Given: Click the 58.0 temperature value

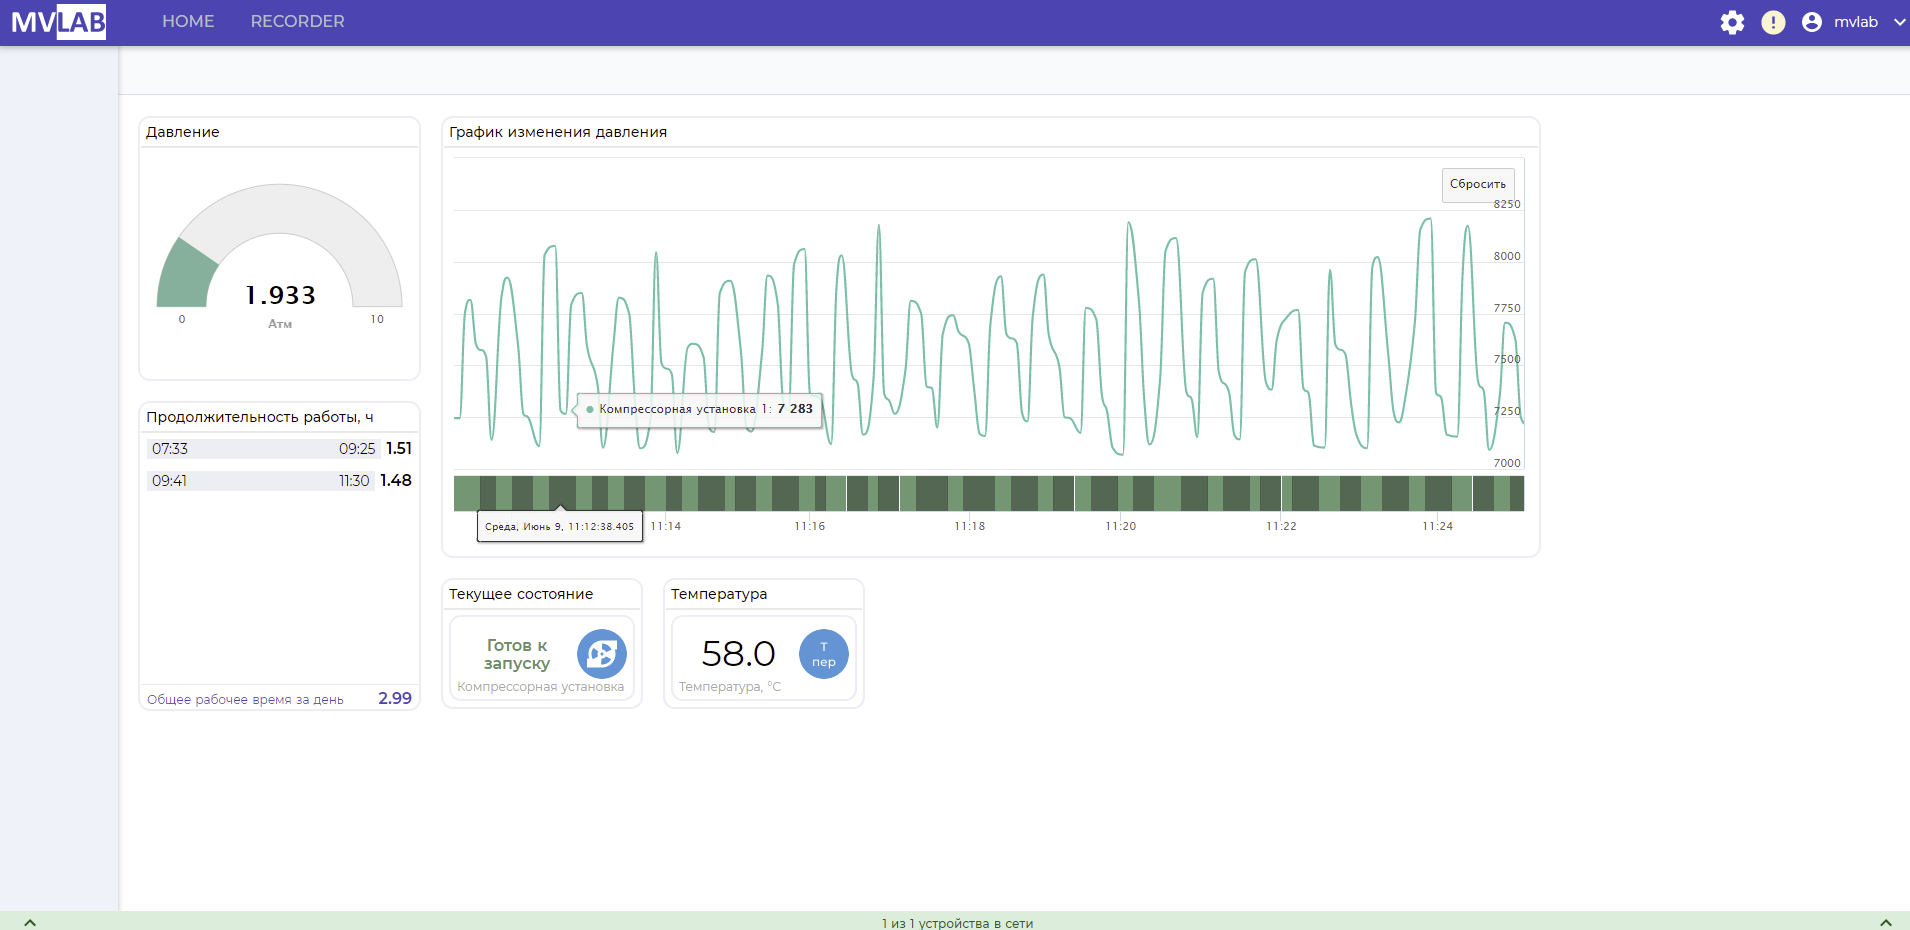Looking at the screenshot, I should [738, 654].
